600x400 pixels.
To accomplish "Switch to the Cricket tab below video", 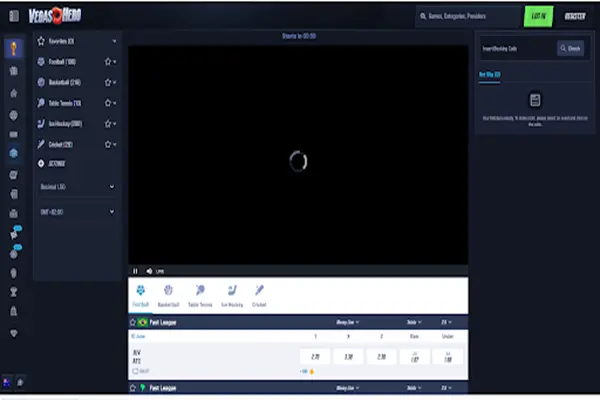I will [x=259, y=296].
